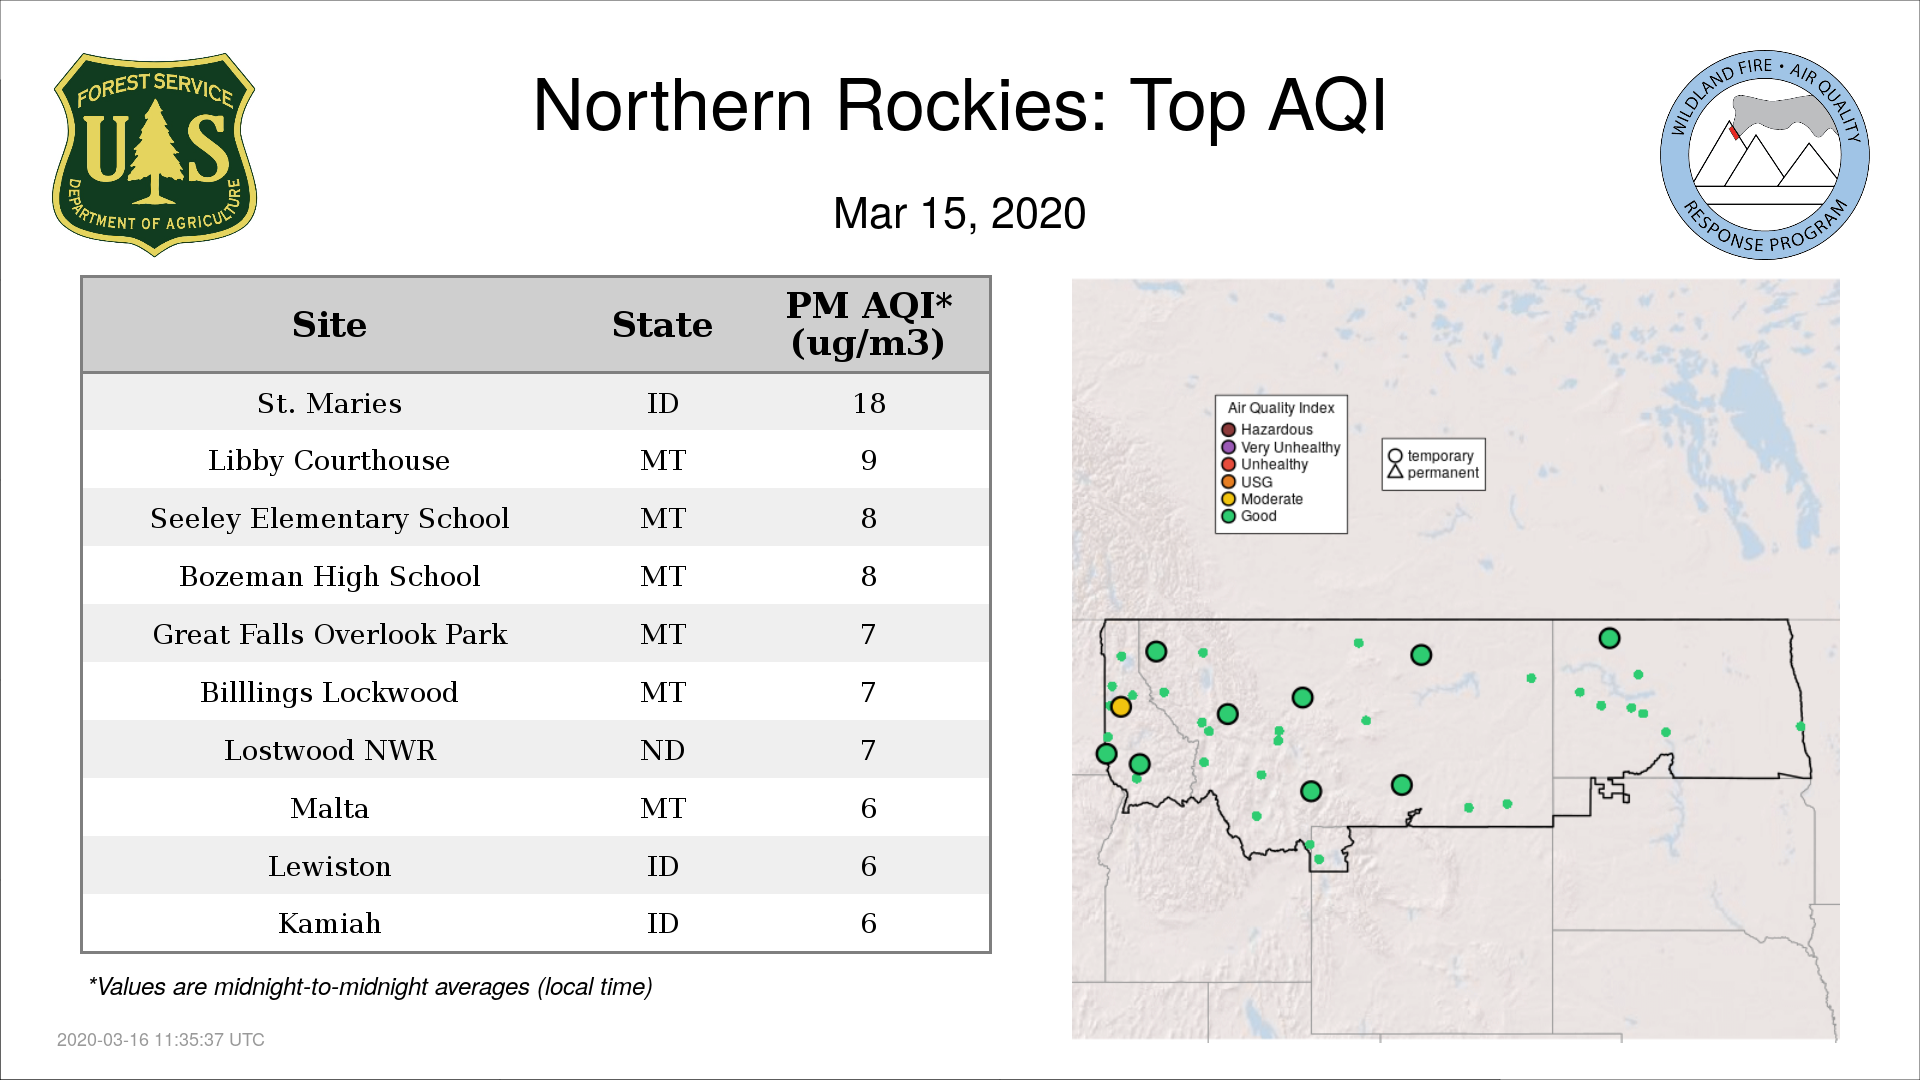Viewport: 1920px width, 1080px height.
Task: Click the AQI value 18 for St. Maries
Action: pos(868,403)
